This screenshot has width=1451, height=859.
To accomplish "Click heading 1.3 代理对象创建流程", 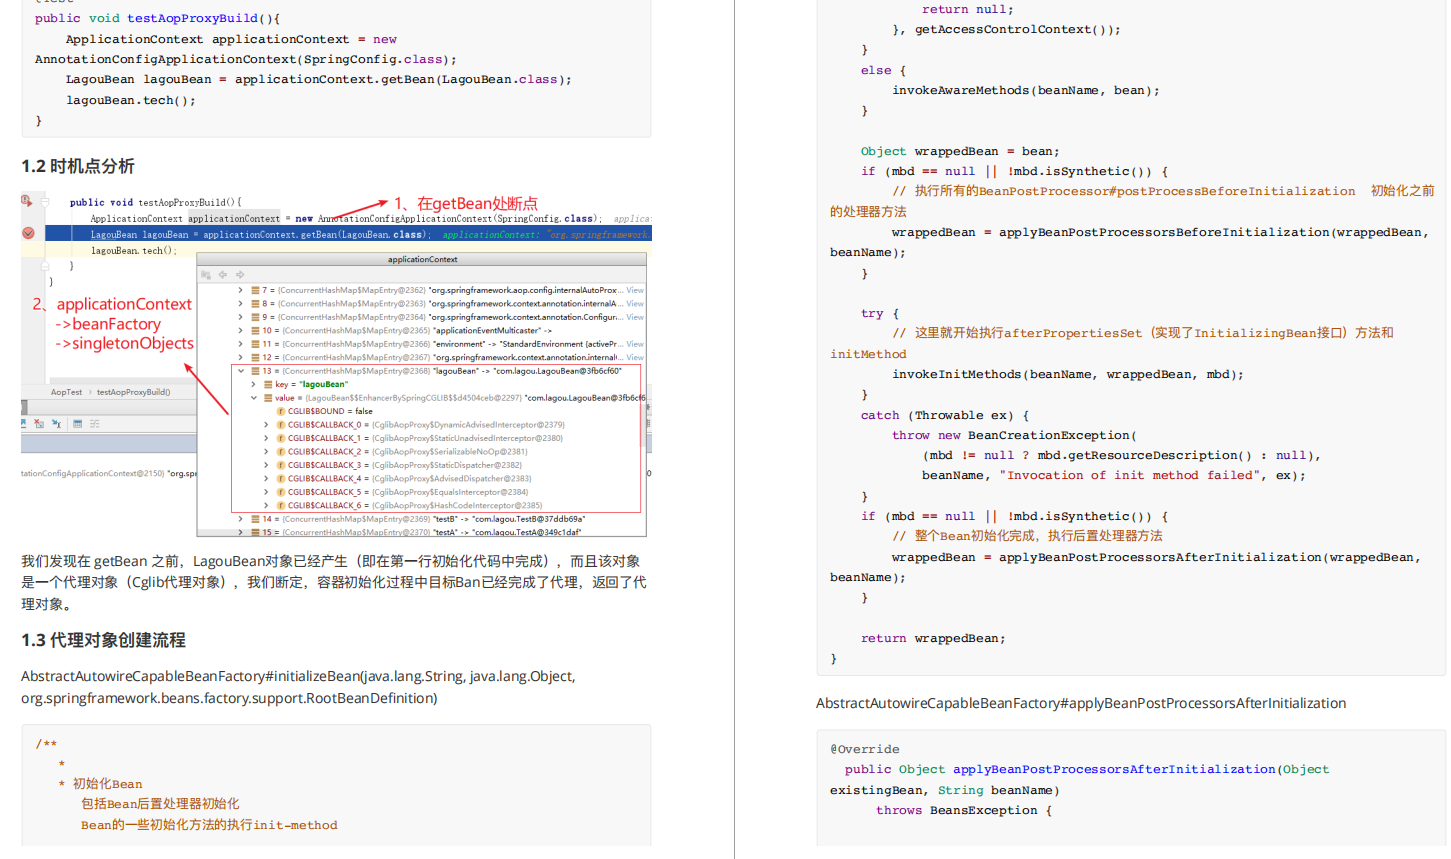I will [x=104, y=640].
